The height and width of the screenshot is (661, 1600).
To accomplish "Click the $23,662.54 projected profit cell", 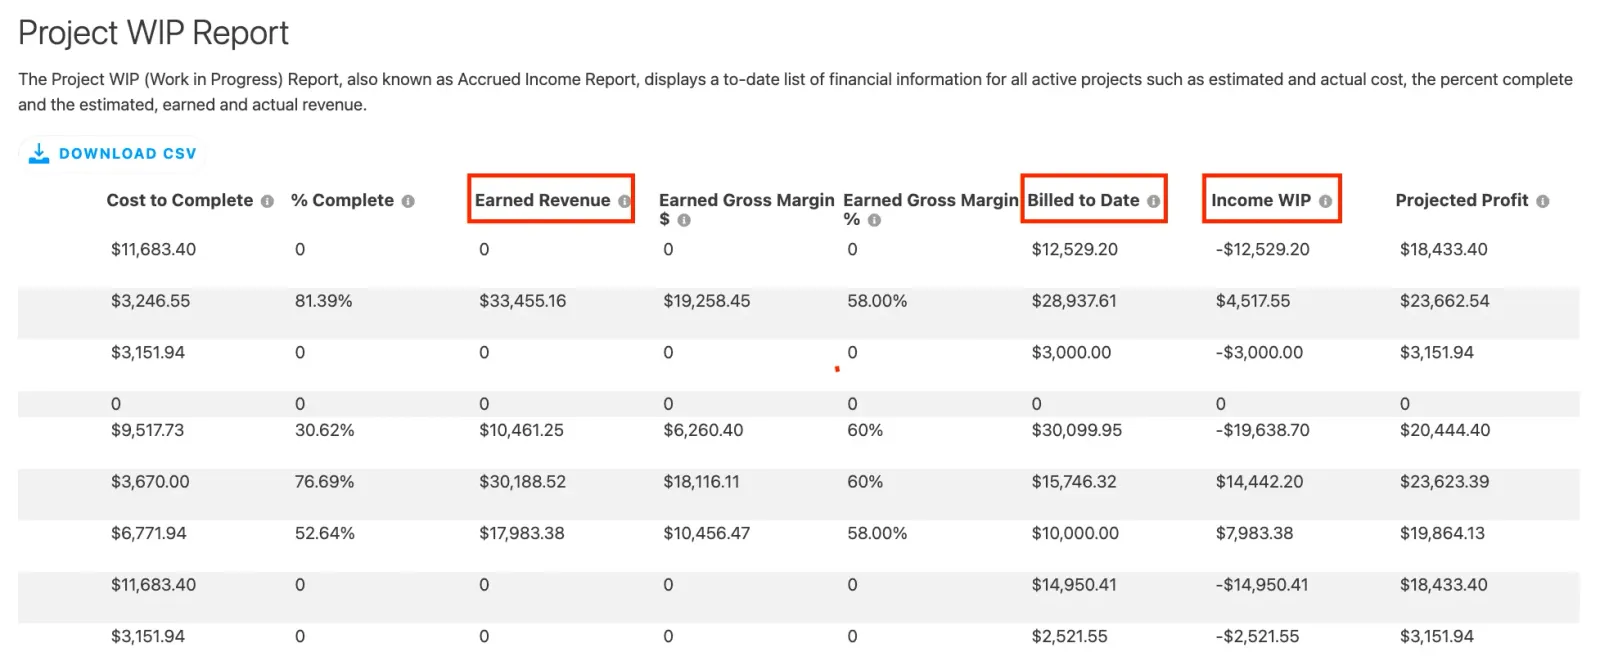I will 1444,301.
